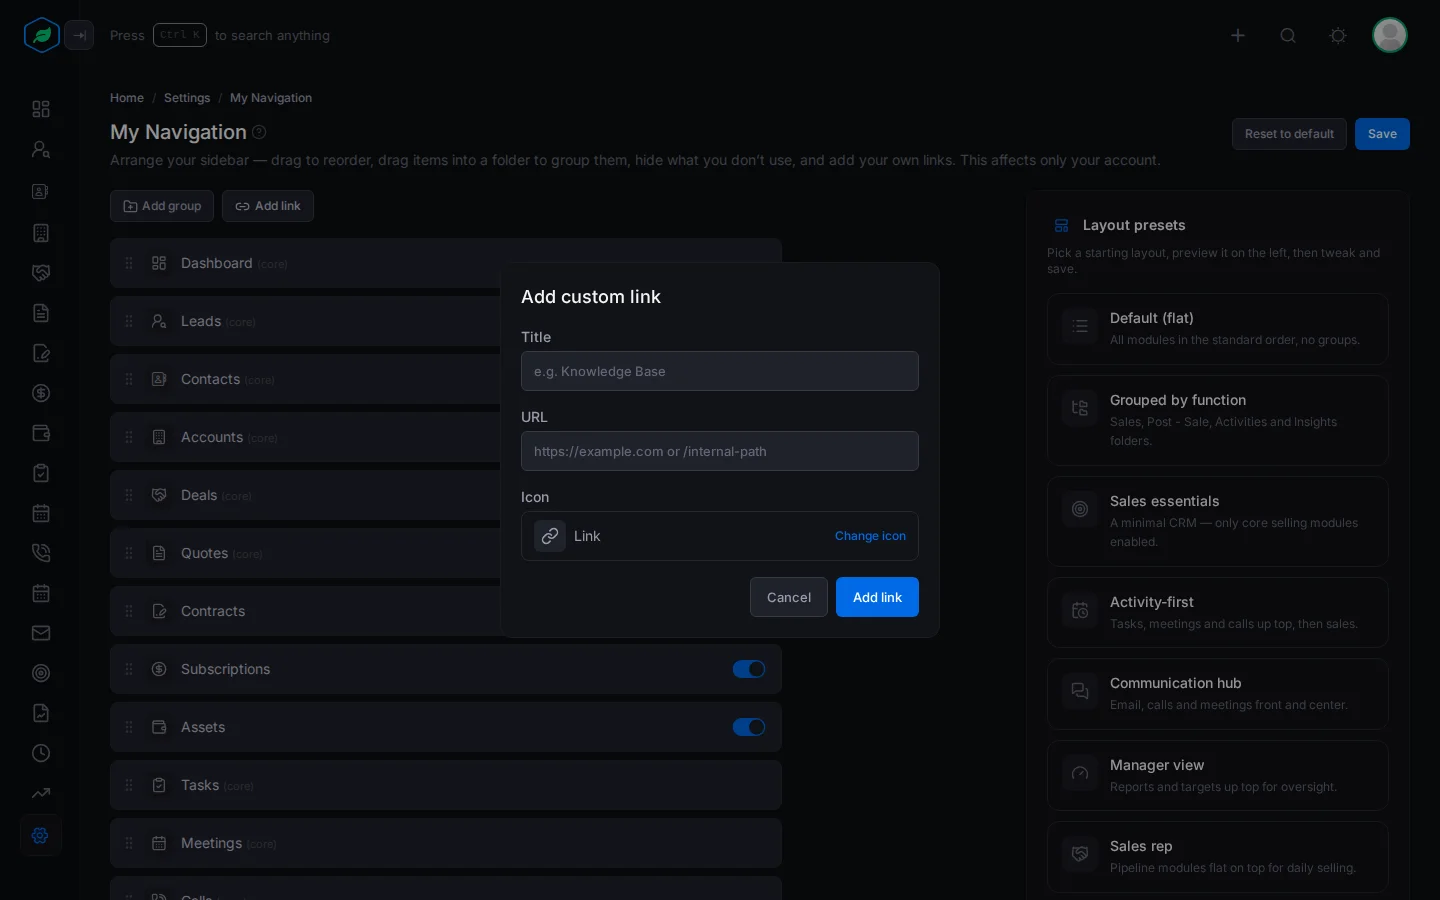Open the sidebar target/goals icon
The height and width of the screenshot is (900, 1440).
click(x=41, y=673)
